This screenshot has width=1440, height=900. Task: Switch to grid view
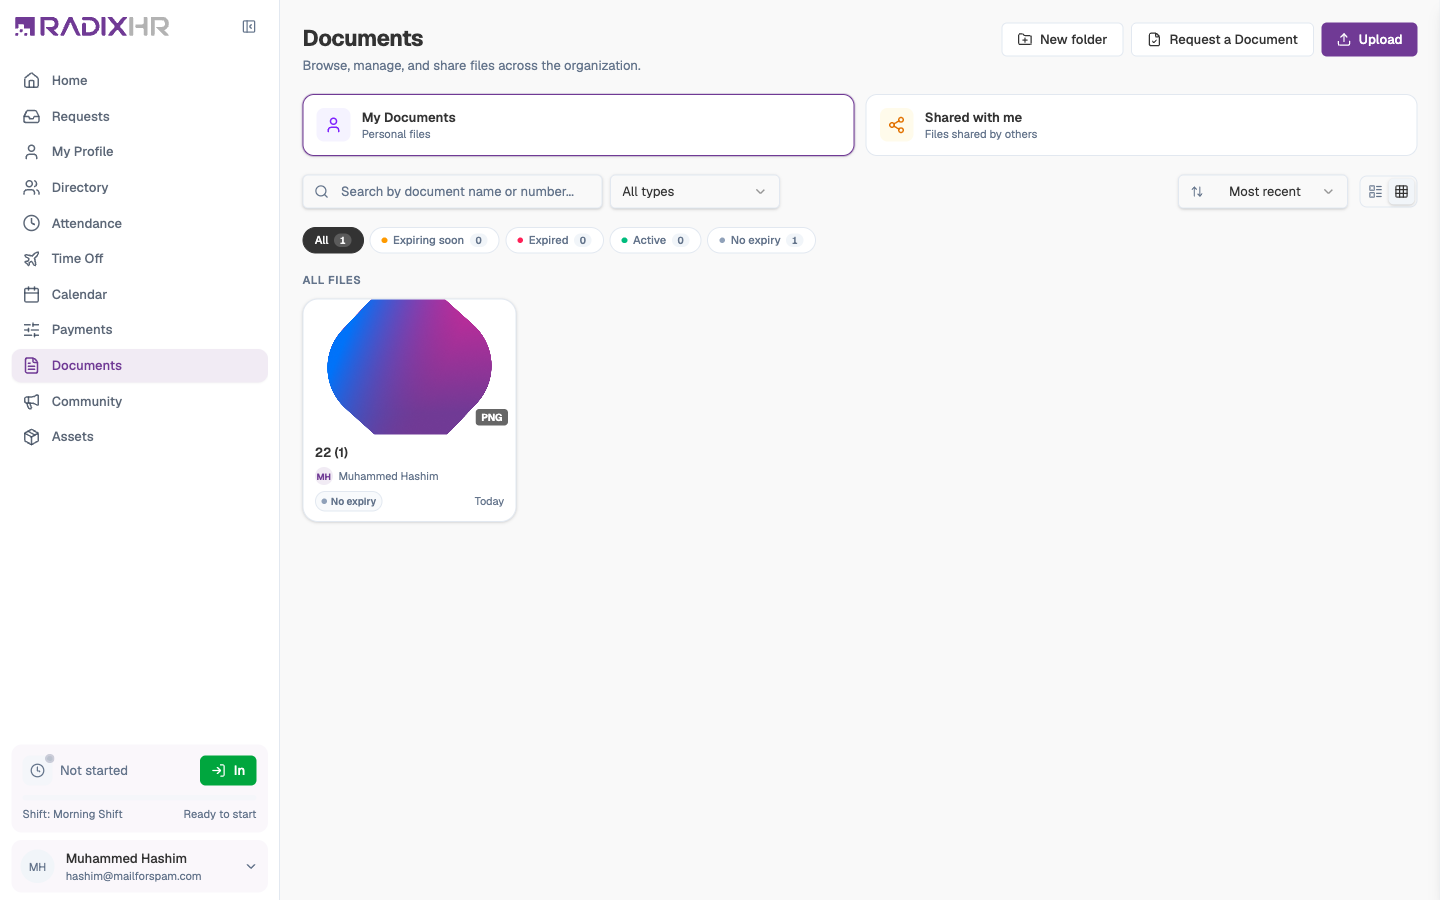(1402, 192)
